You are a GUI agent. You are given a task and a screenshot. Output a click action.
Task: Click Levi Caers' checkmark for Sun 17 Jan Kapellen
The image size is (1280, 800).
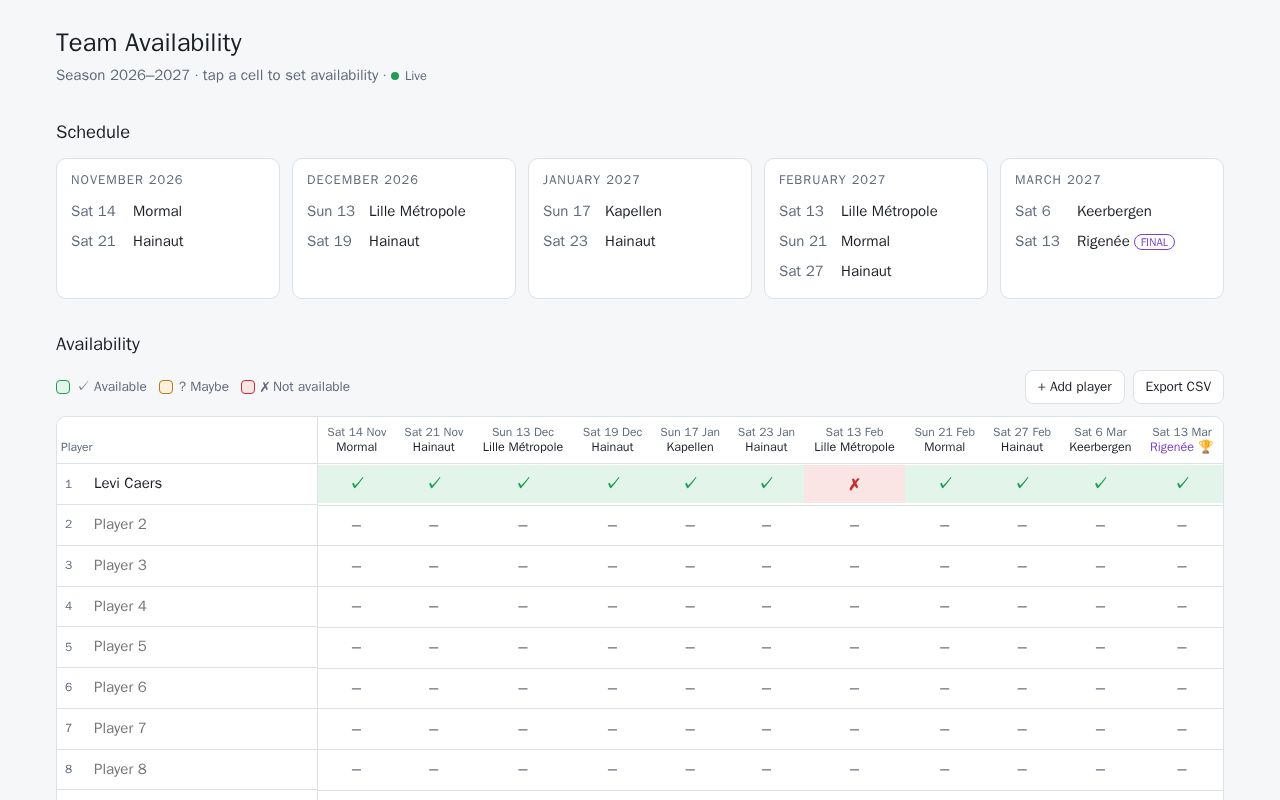click(690, 484)
